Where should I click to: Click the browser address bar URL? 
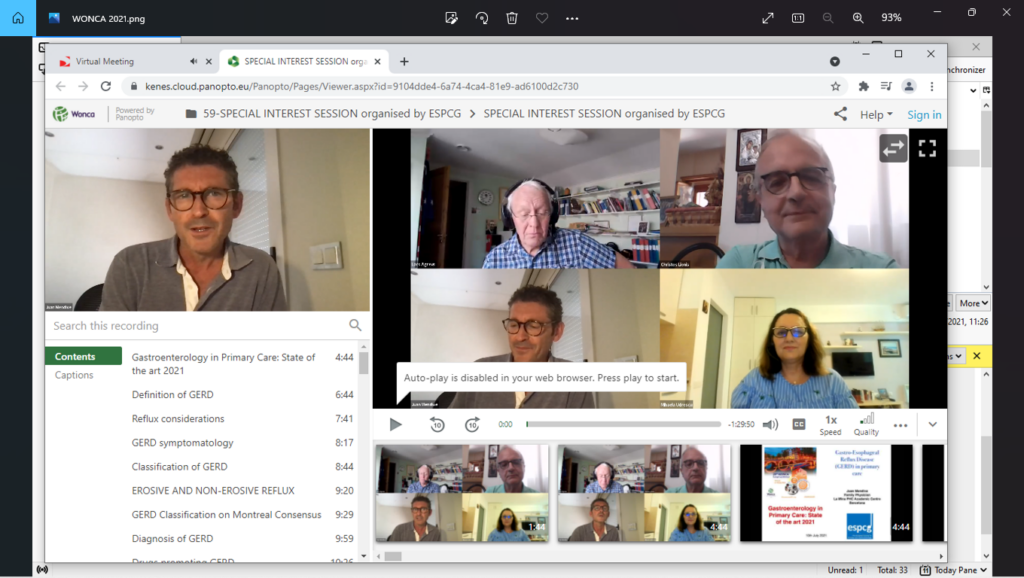pyautogui.click(x=362, y=86)
